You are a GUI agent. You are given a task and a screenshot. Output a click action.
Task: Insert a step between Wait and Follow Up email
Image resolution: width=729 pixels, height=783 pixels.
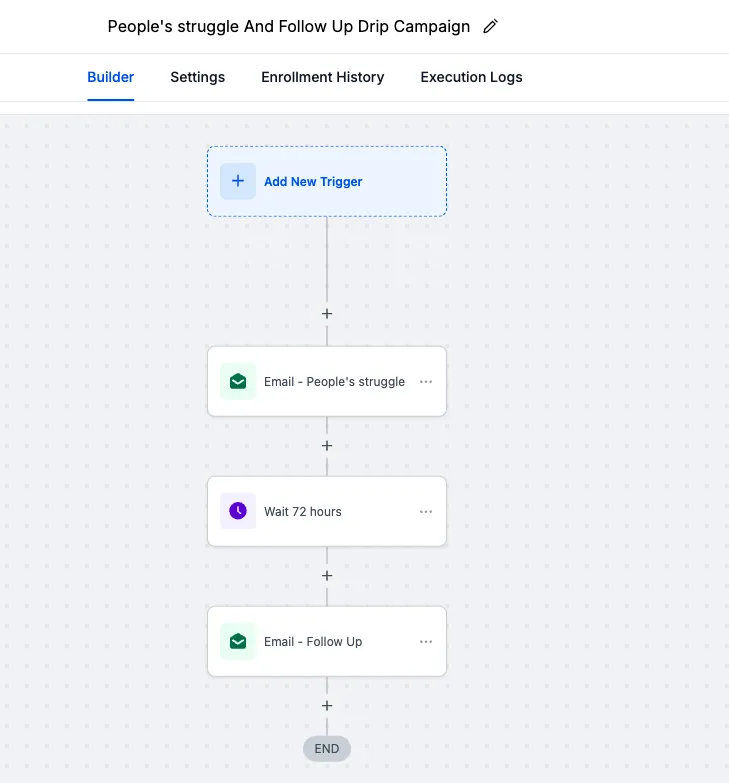(327, 576)
